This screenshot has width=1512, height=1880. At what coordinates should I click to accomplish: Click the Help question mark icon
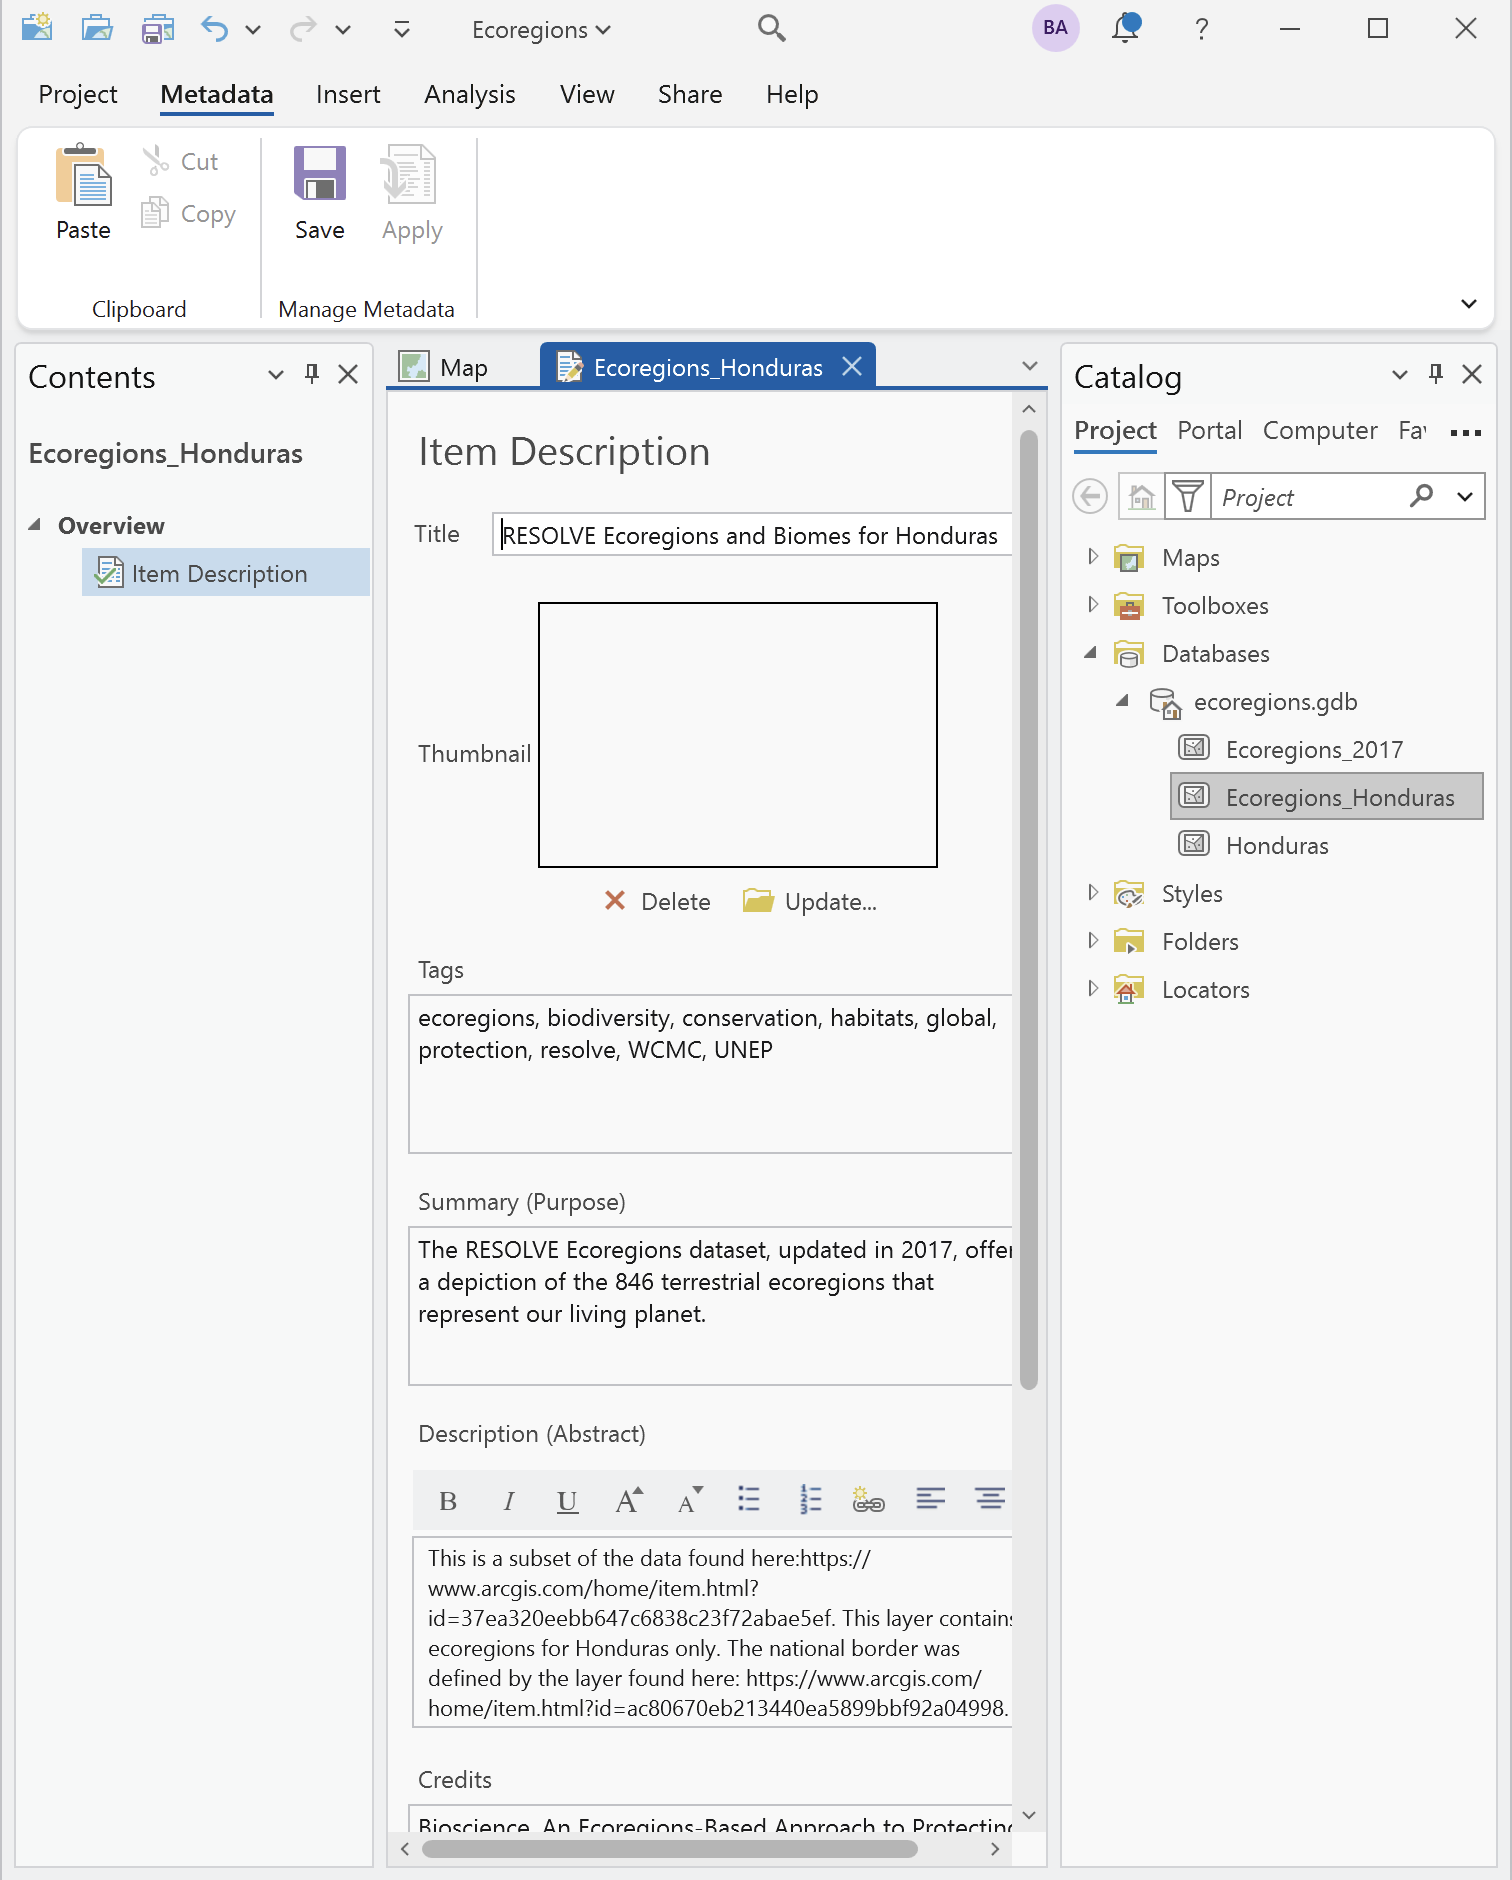(1202, 29)
